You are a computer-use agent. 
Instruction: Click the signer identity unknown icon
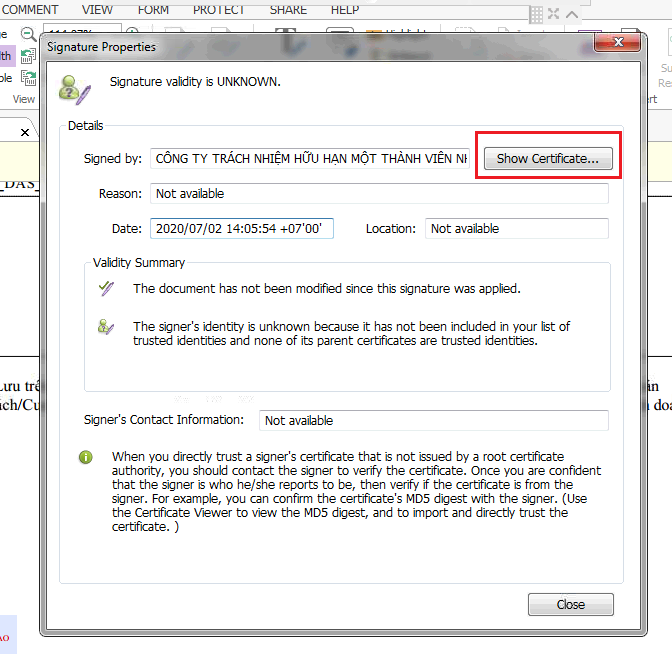[105, 327]
